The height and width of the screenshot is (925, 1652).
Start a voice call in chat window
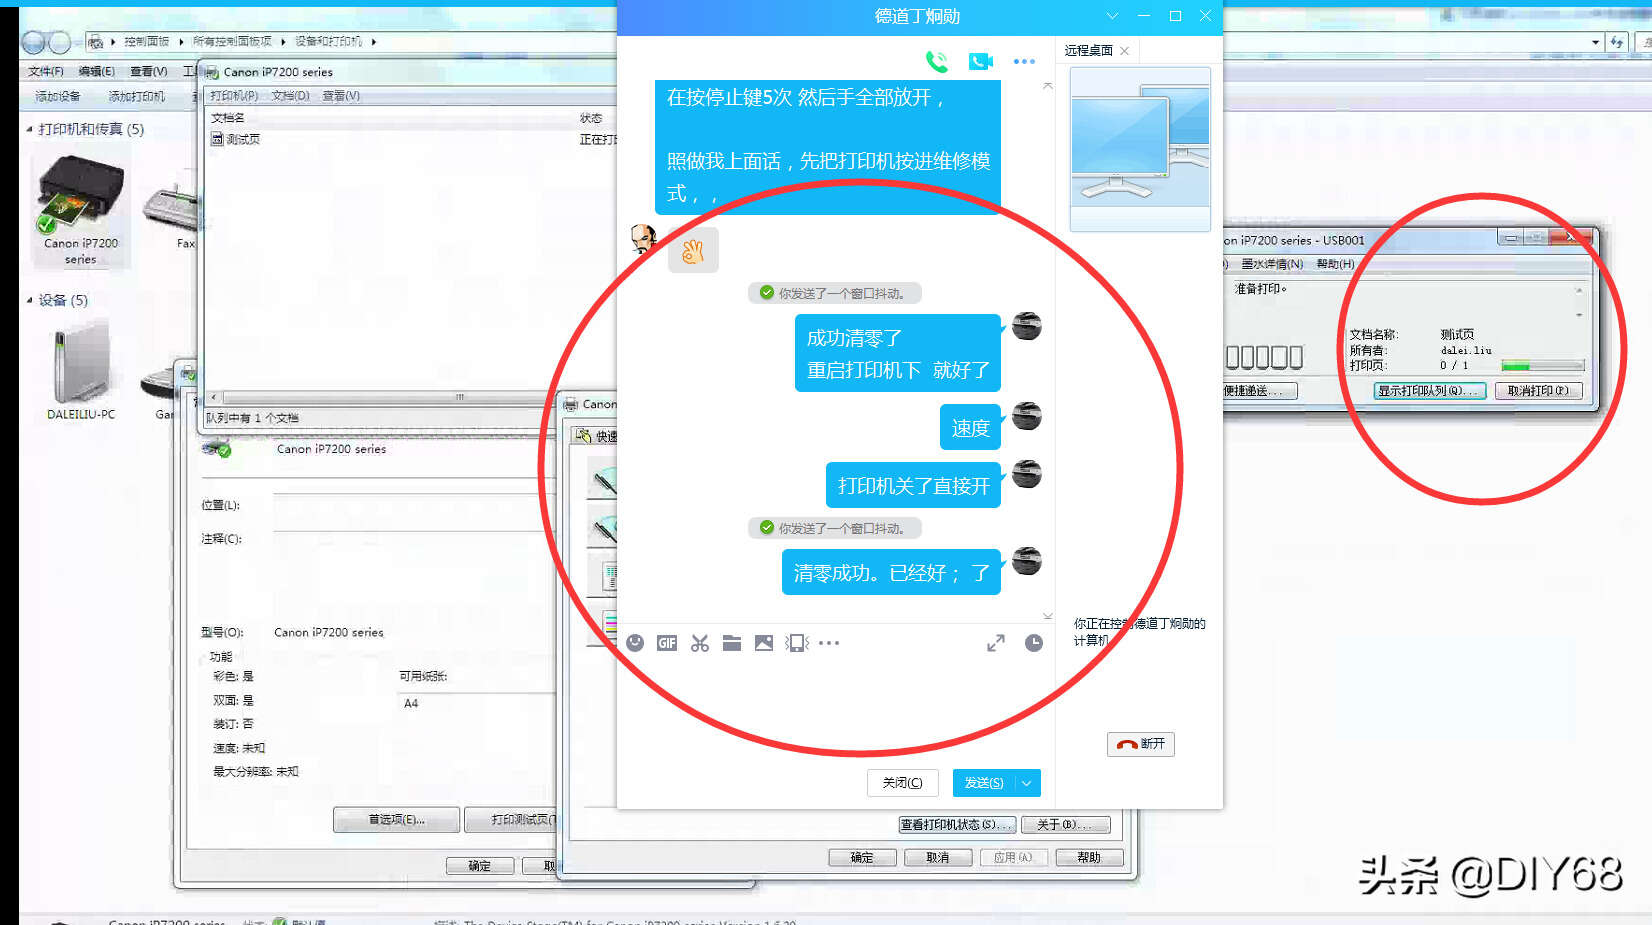click(x=937, y=62)
